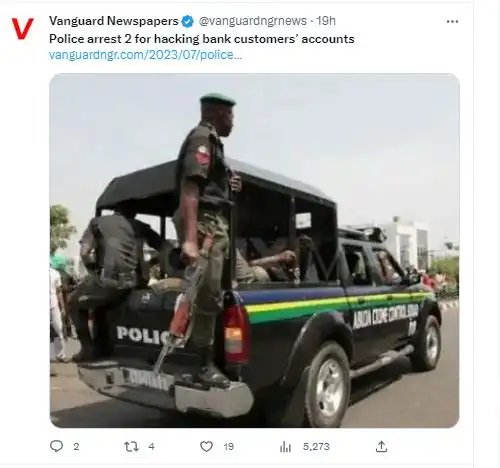Click the blue verified badge icon
The width and height of the screenshot is (500, 468).
(x=188, y=21)
